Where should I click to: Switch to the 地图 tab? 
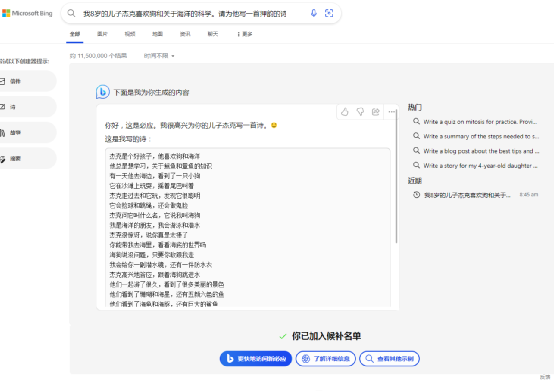pos(157,34)
